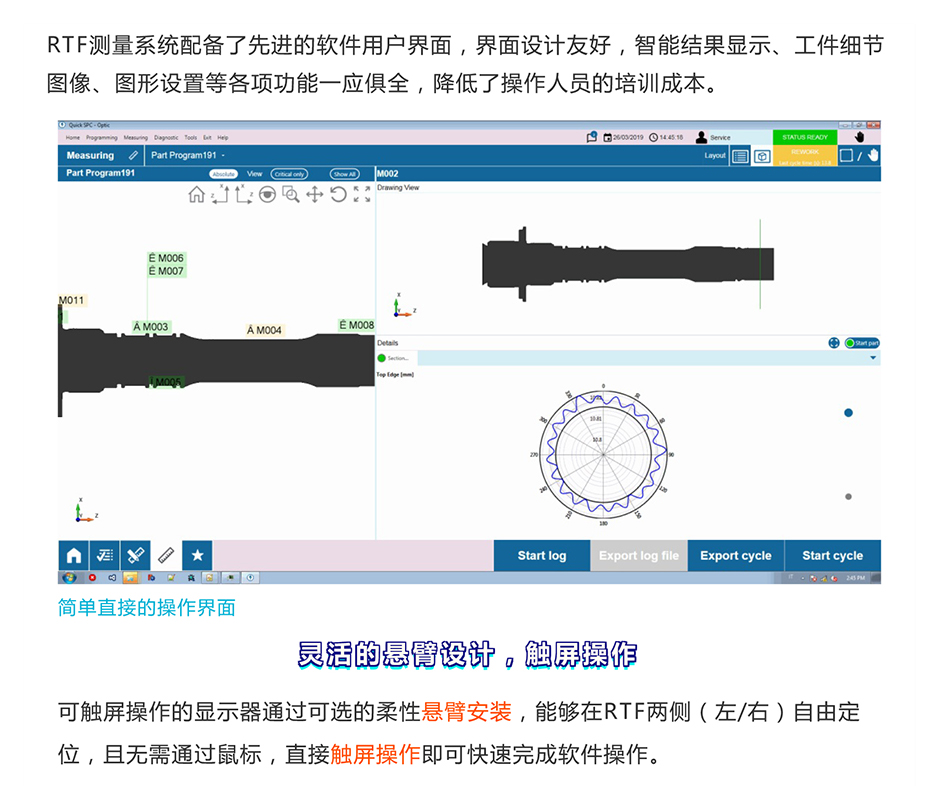
Task: Click the calendar date icon
Action: pos(607,137)
